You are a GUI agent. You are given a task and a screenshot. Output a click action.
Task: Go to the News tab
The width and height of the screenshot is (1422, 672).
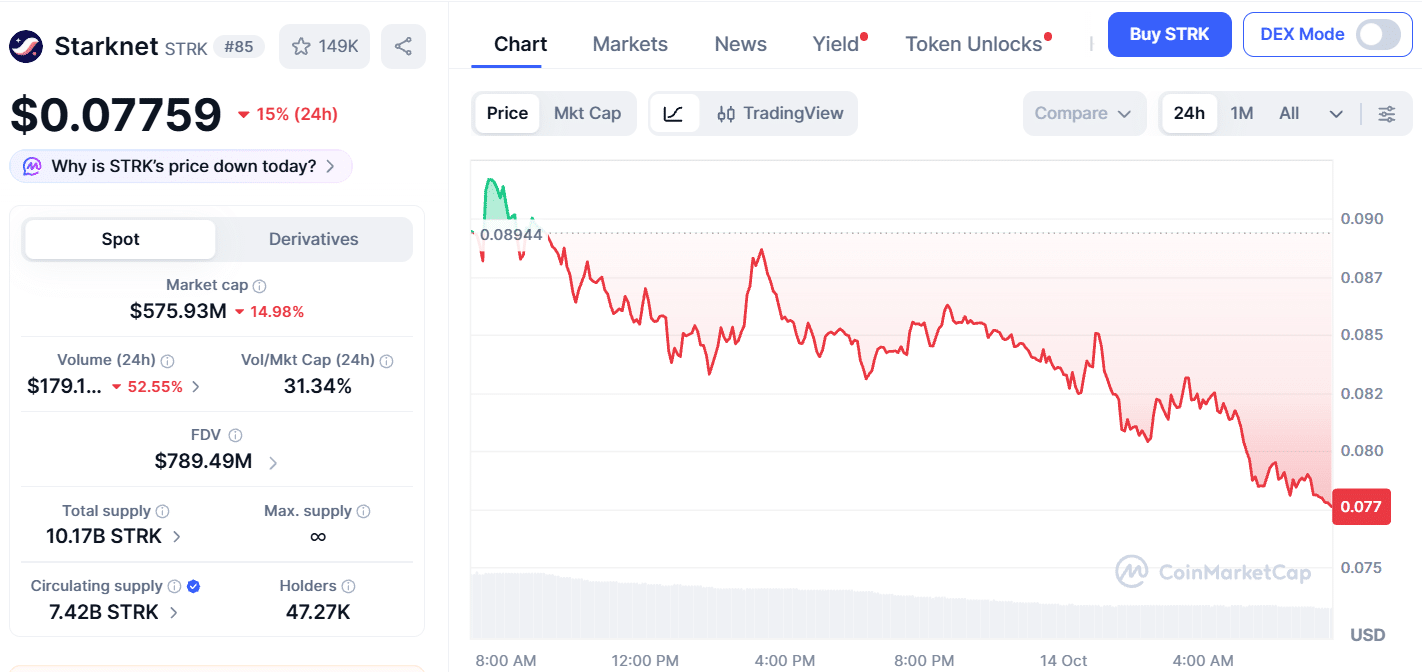tap(741, 44)
